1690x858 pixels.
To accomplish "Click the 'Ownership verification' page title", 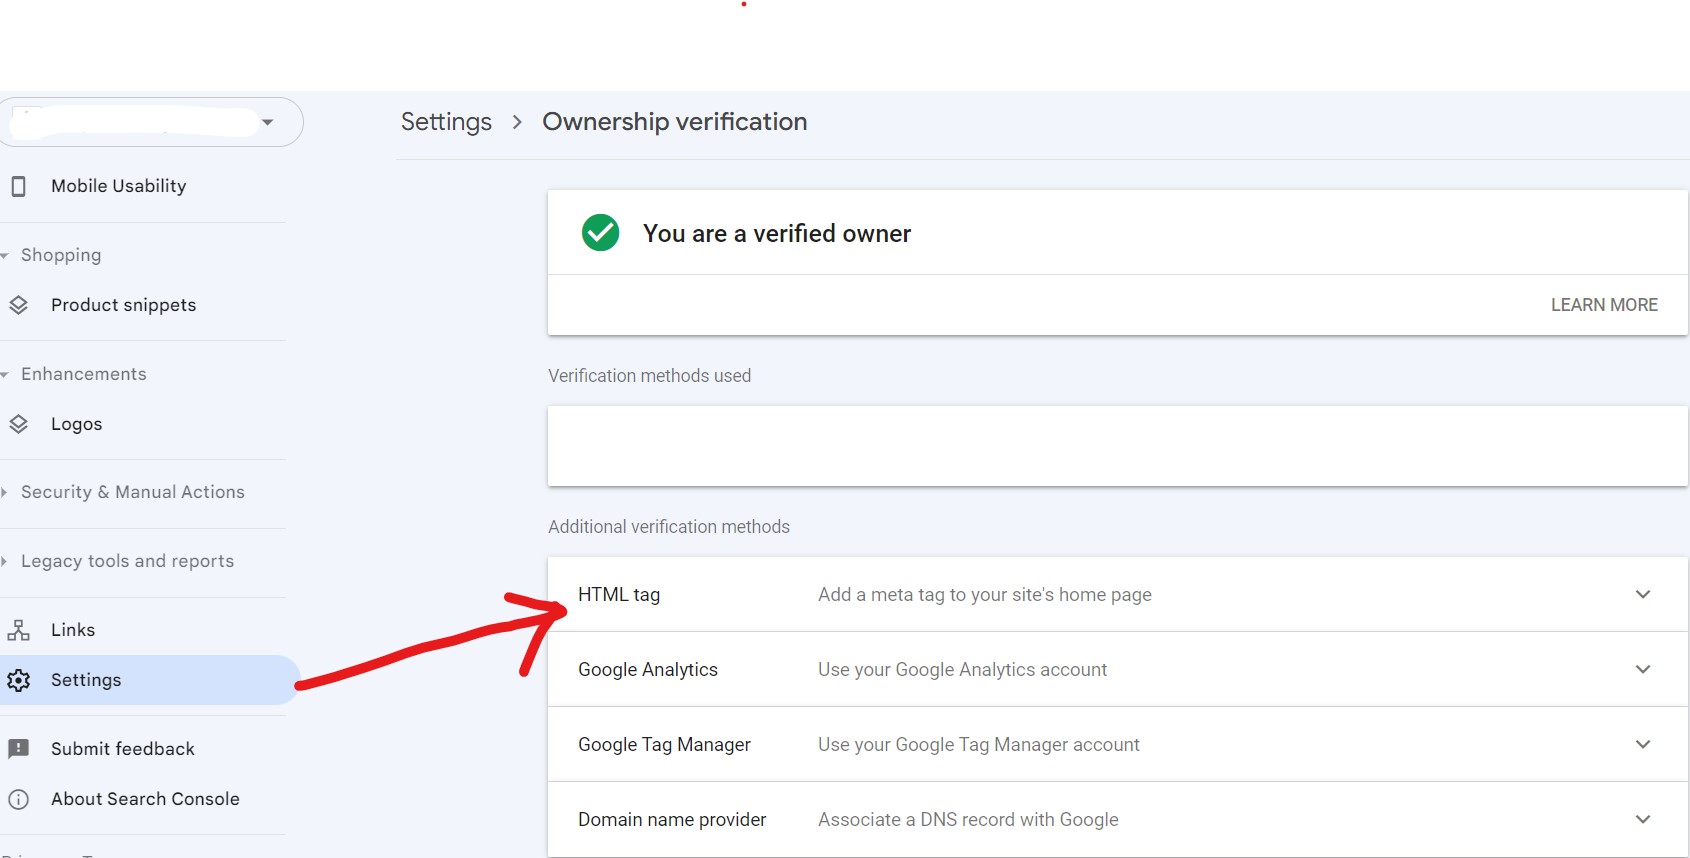I will point(675,122).
